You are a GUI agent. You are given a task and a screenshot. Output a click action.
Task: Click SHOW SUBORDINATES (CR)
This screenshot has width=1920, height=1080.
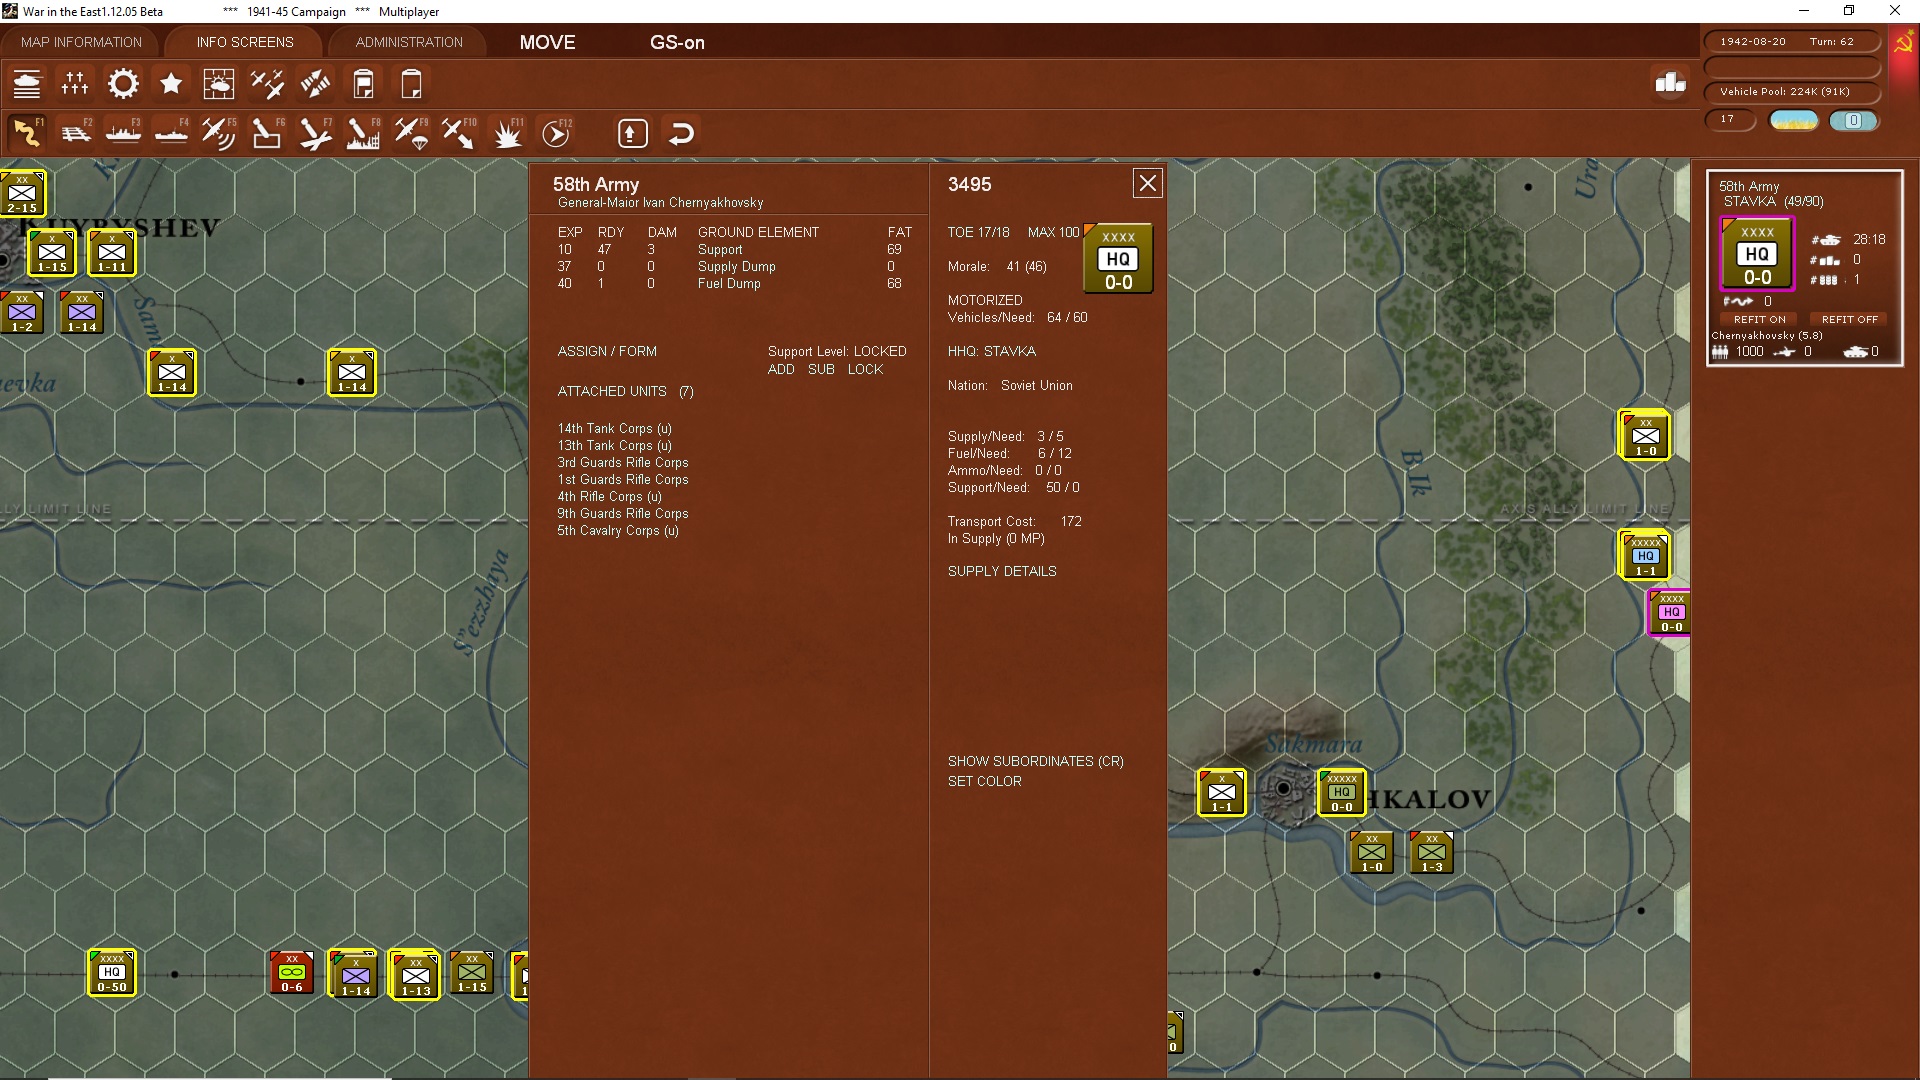[1035, 761]
